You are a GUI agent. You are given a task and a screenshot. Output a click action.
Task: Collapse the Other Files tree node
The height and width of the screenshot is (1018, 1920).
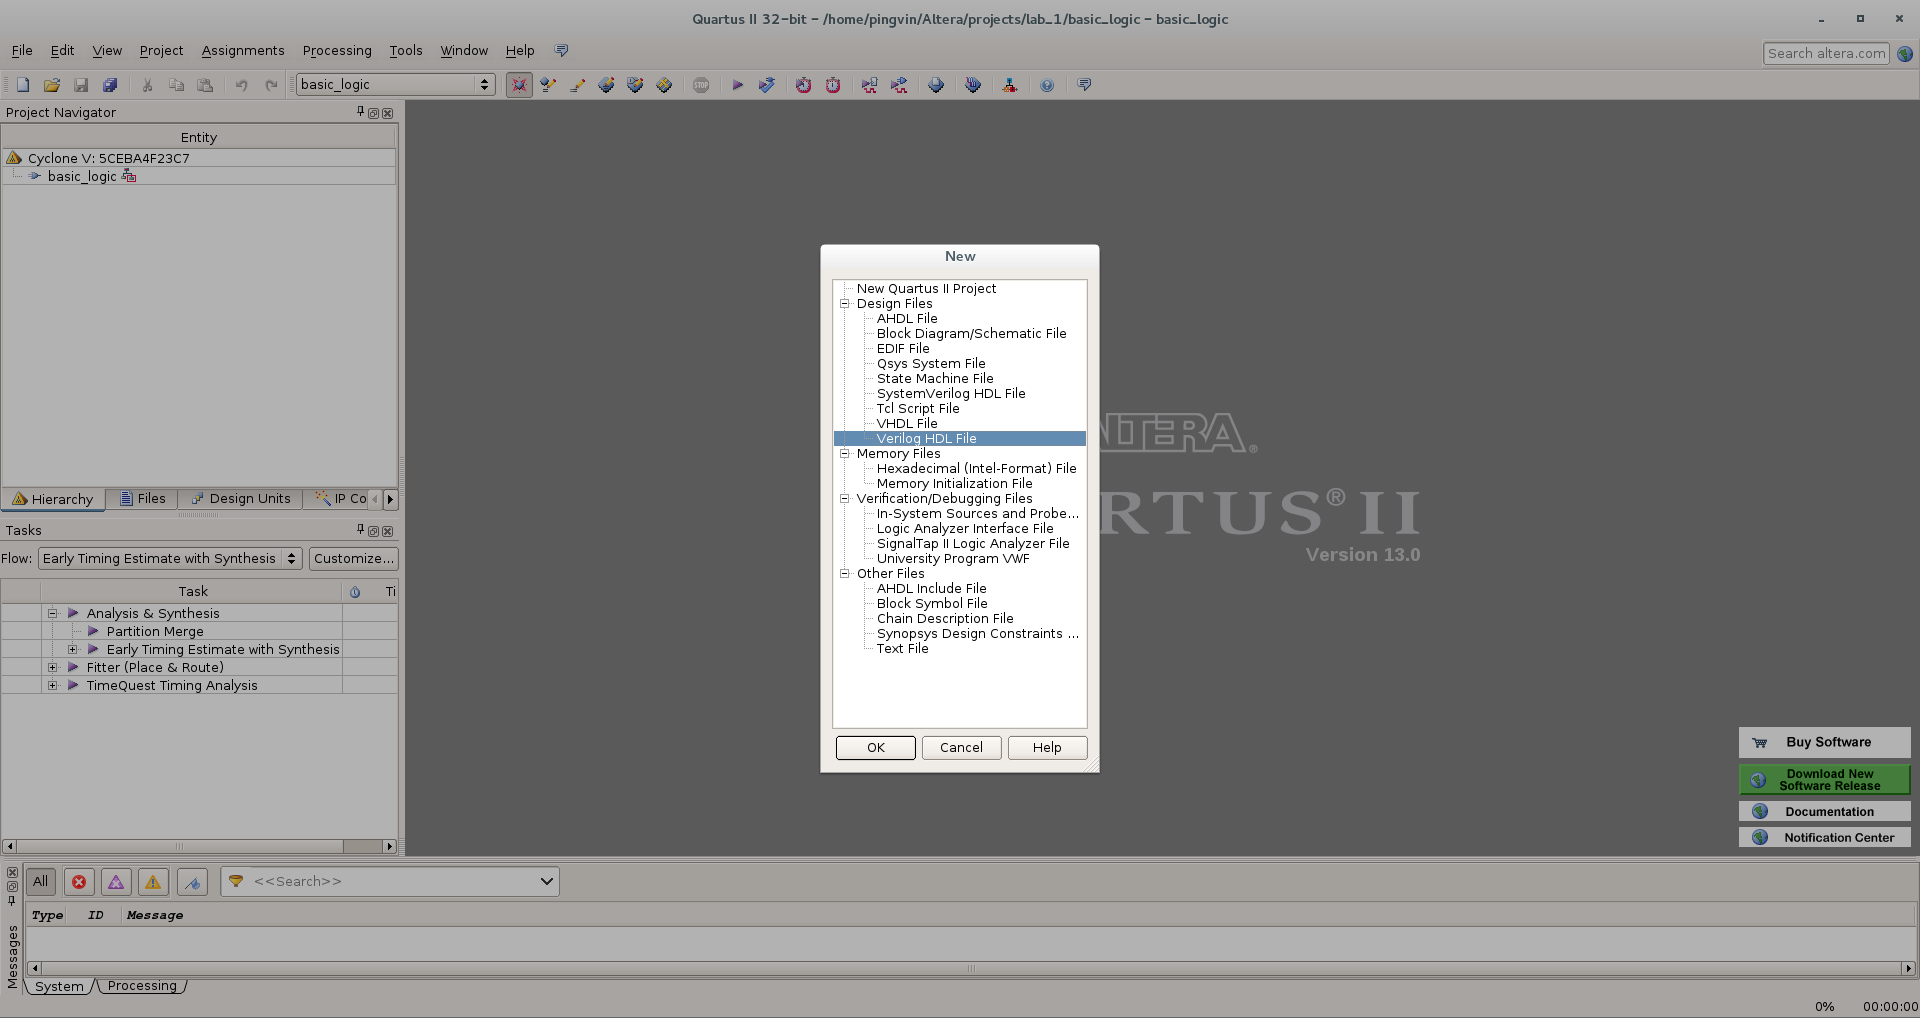click(x=844, y=573)
